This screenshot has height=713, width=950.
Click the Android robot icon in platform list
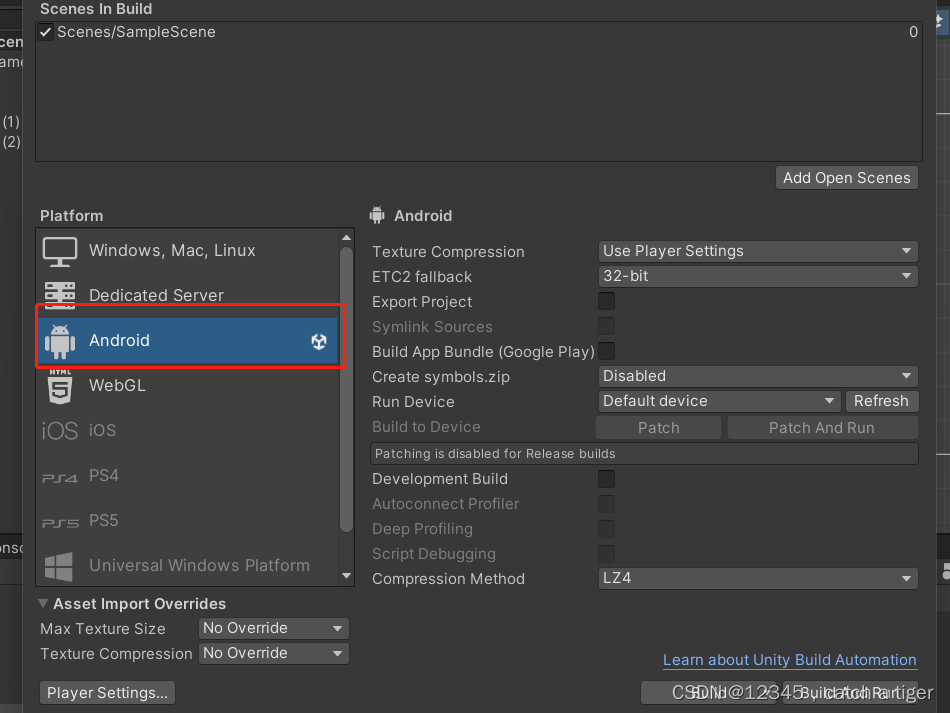click(x=60, y=341)
